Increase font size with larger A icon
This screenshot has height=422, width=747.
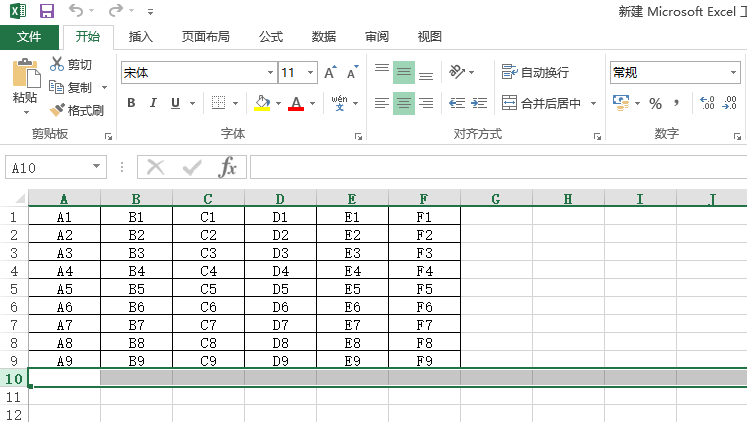[x=330, y=73]
